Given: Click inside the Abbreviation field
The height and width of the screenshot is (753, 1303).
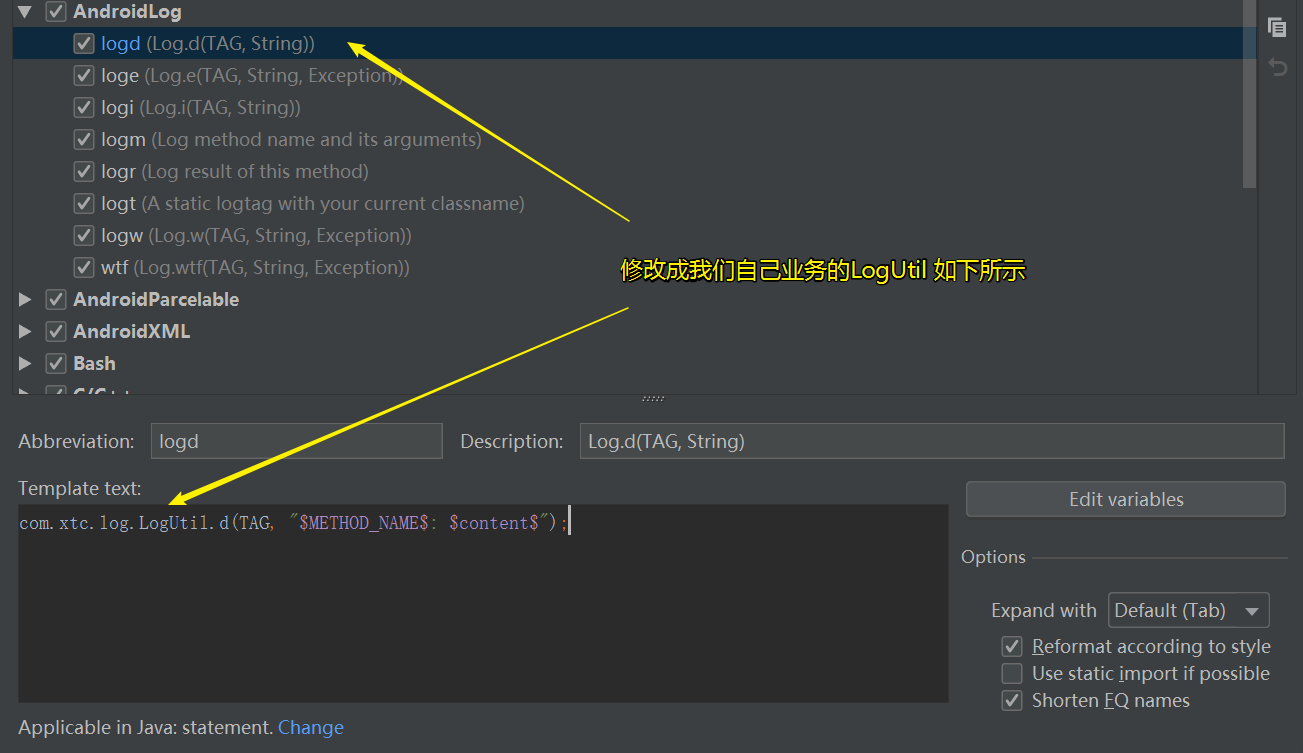Looking at the screenshot, I should tap(296, 440).
